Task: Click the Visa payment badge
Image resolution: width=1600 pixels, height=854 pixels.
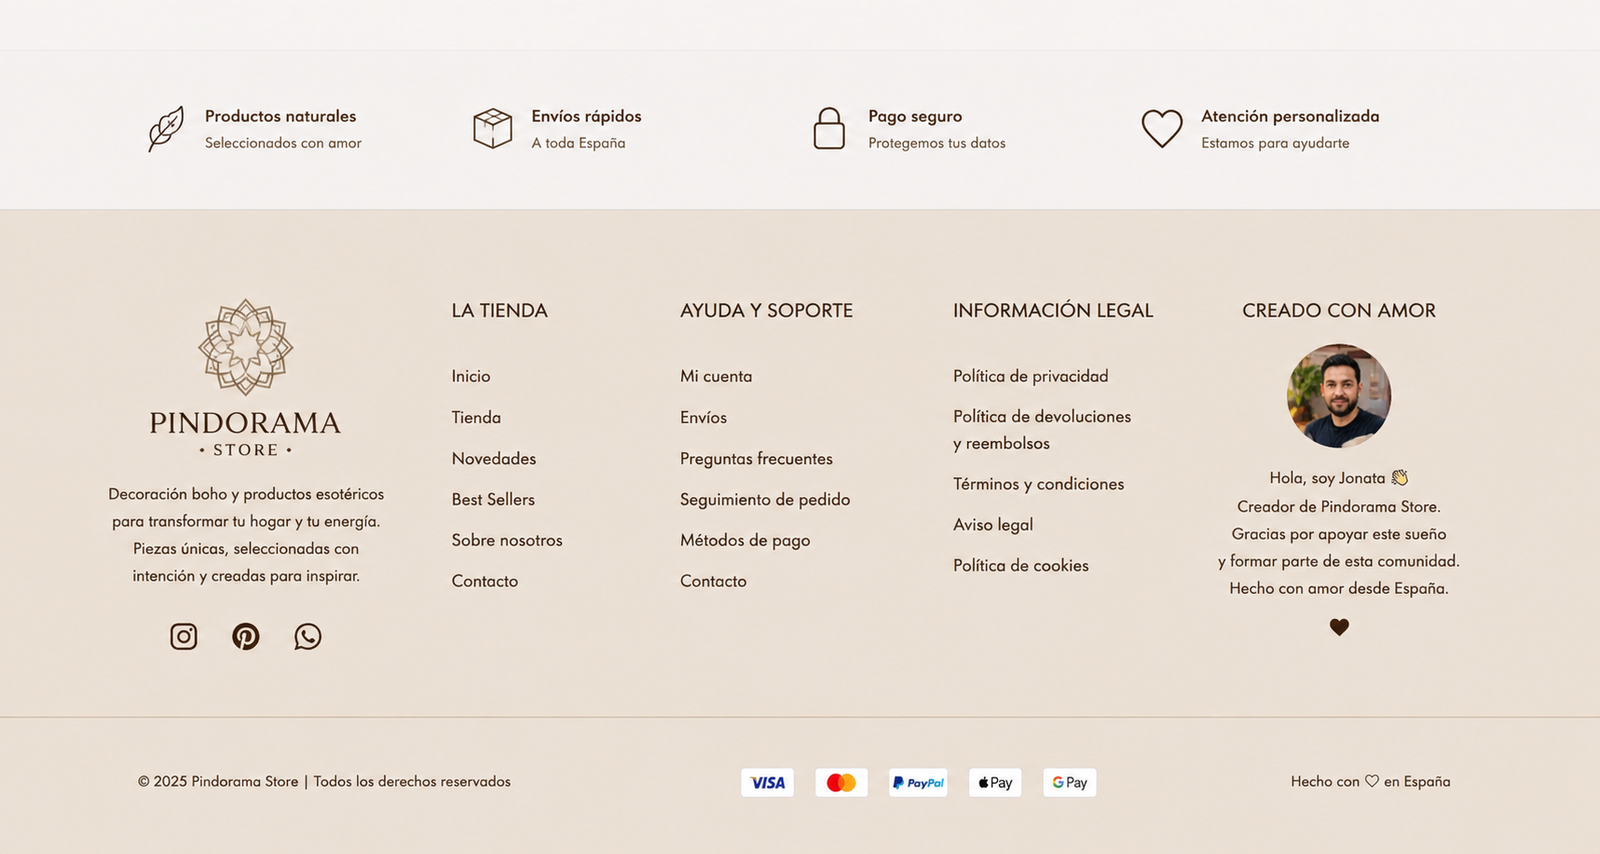Action: click(767, 782)
